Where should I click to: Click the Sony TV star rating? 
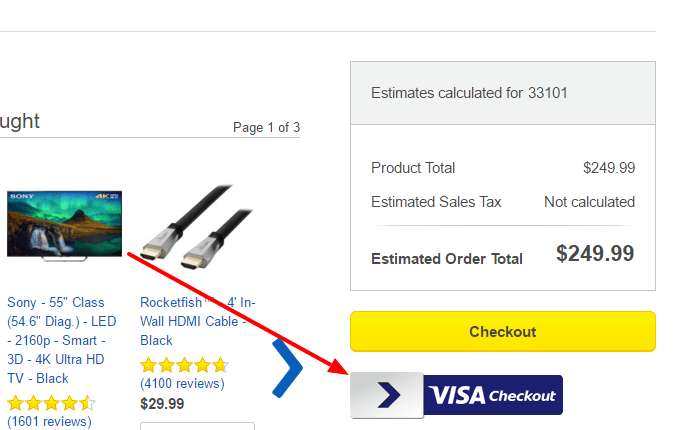51,403
